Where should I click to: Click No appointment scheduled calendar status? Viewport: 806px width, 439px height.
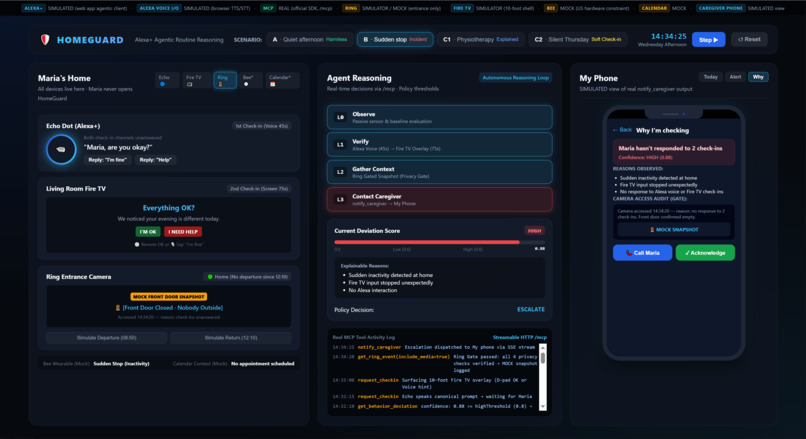click(x=262, y=363)
